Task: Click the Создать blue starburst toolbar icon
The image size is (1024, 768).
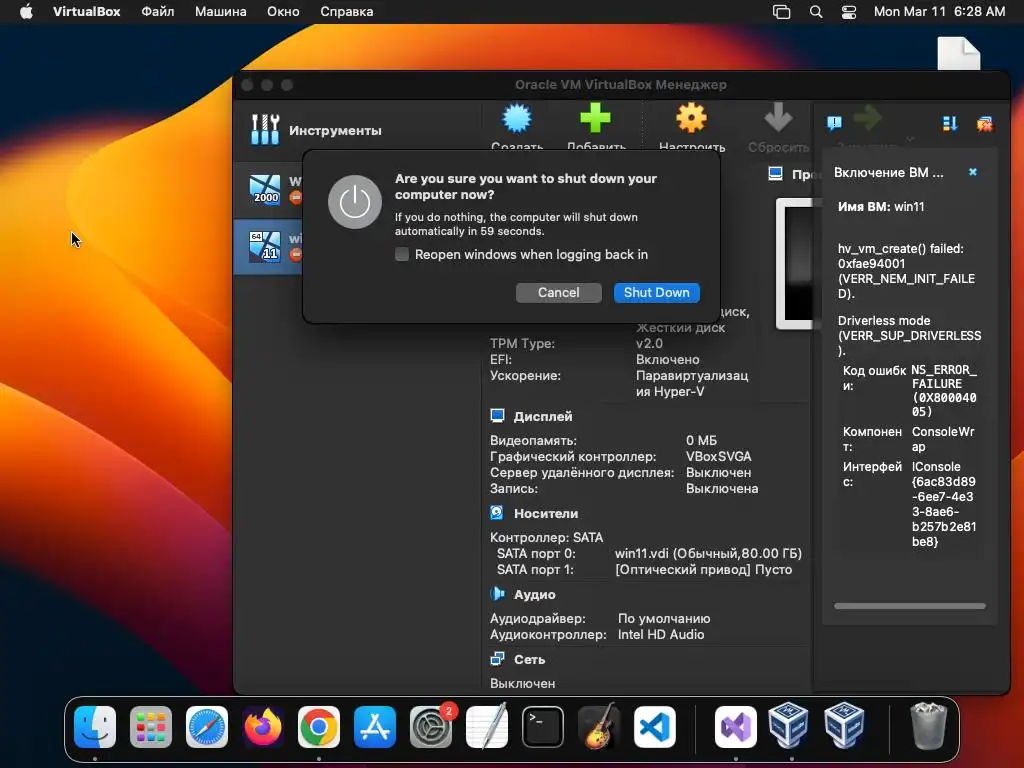Action: pos(517,118)
